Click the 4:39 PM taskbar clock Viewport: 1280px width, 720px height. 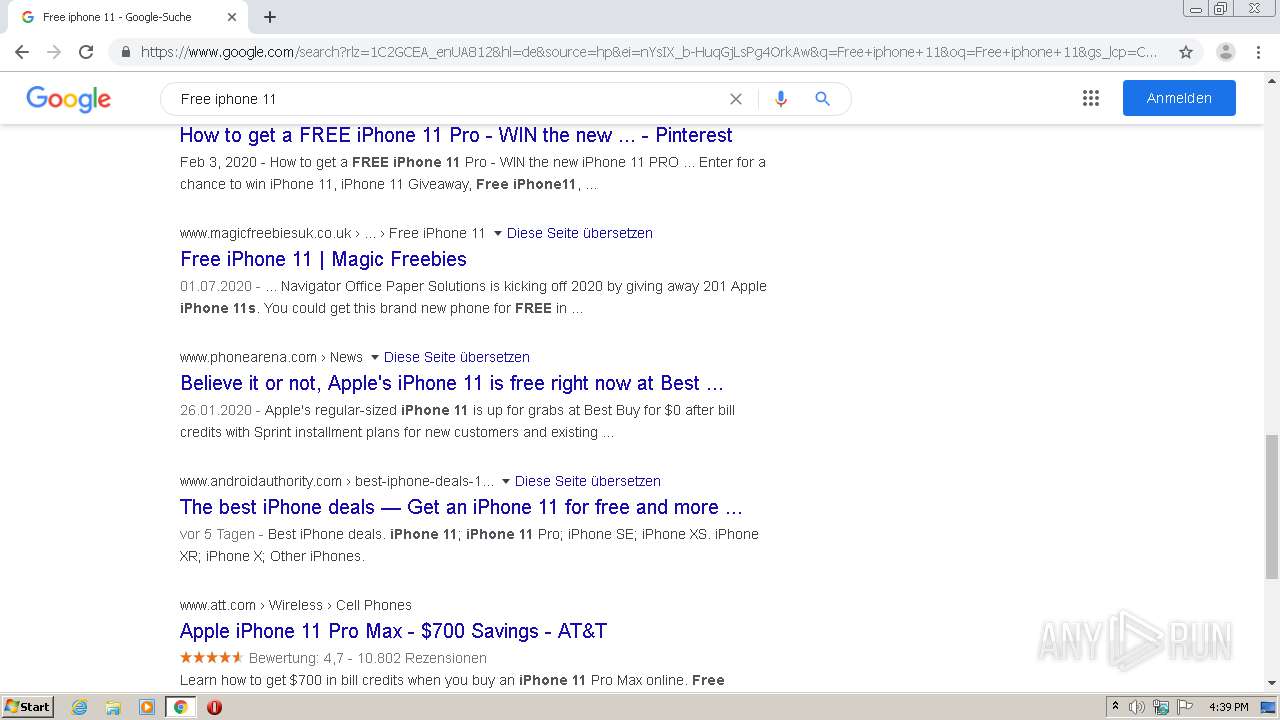click(x=1228, y=707)
